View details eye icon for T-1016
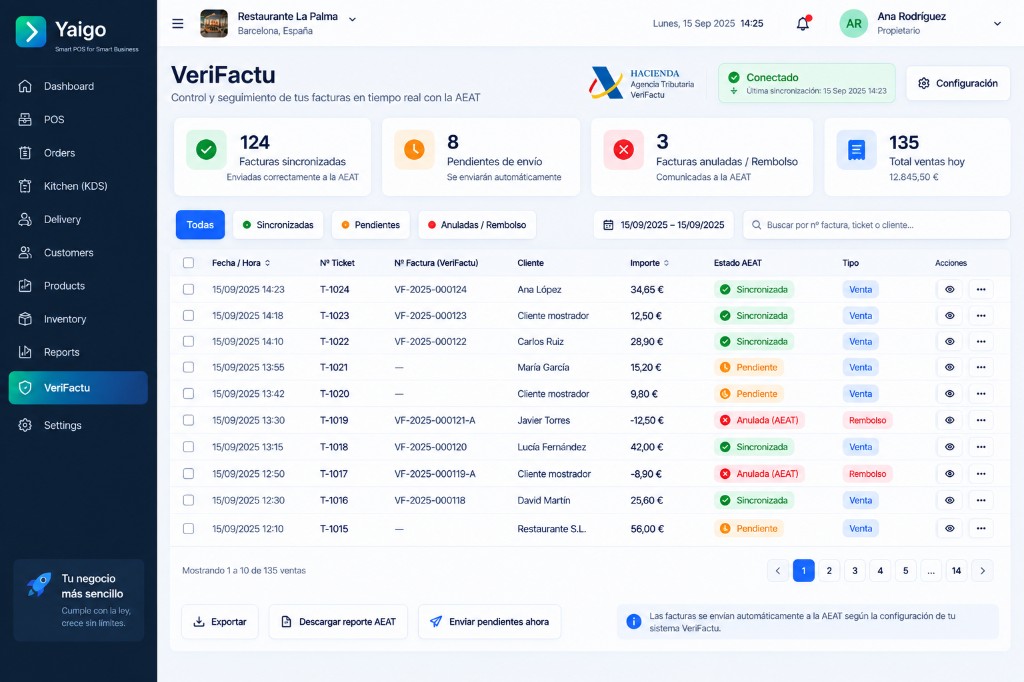Viewport: 1024px width, 682px height. [x=950, y=500]
